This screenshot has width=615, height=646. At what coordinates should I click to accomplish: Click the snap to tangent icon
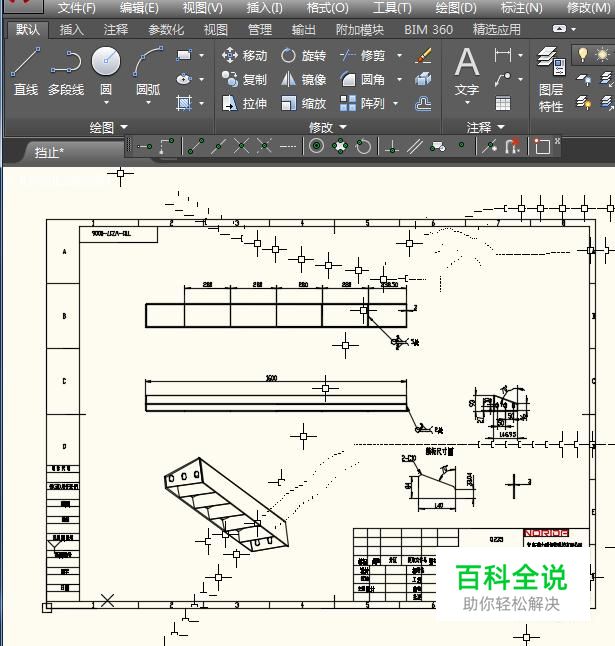[x=363, y=146]
